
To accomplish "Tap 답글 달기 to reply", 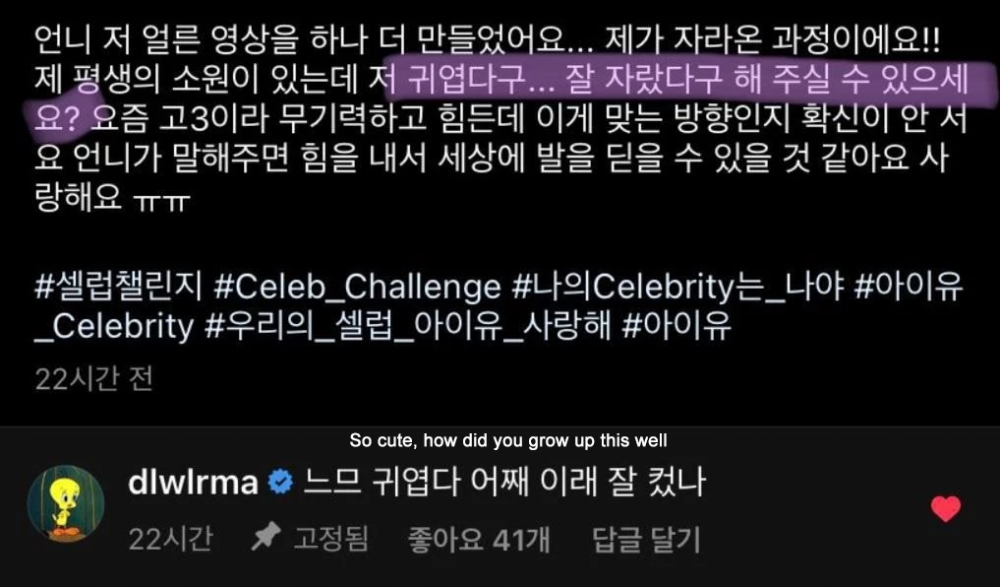I will (646, 540).
